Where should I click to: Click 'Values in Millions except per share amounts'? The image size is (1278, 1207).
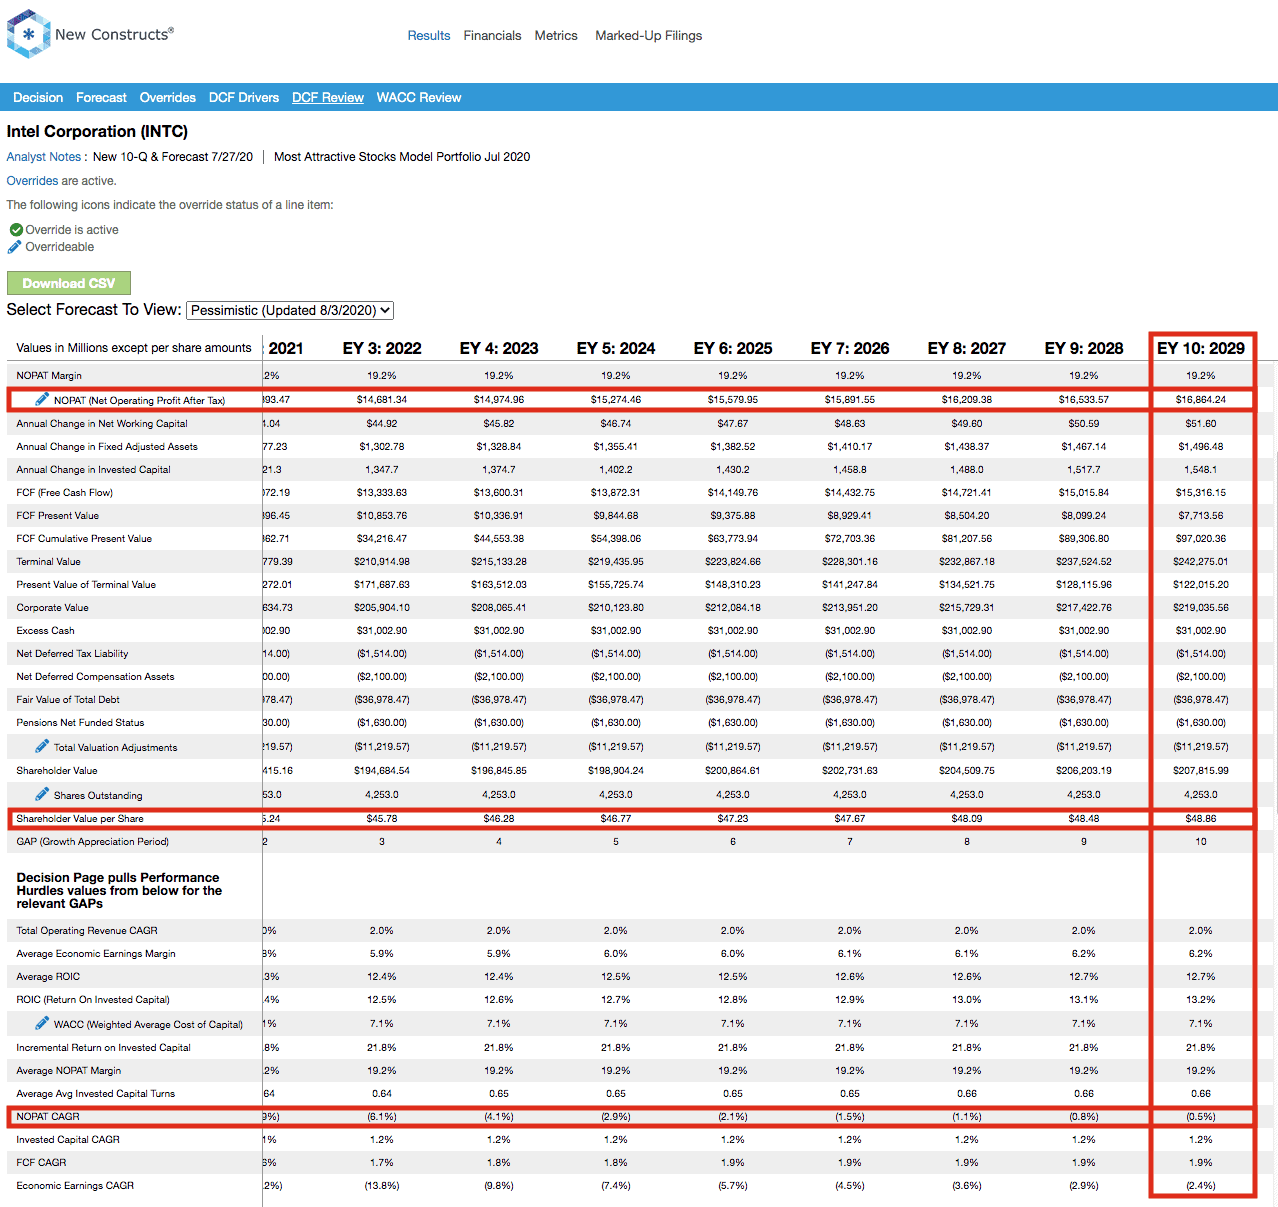click(x=134, y=348)
